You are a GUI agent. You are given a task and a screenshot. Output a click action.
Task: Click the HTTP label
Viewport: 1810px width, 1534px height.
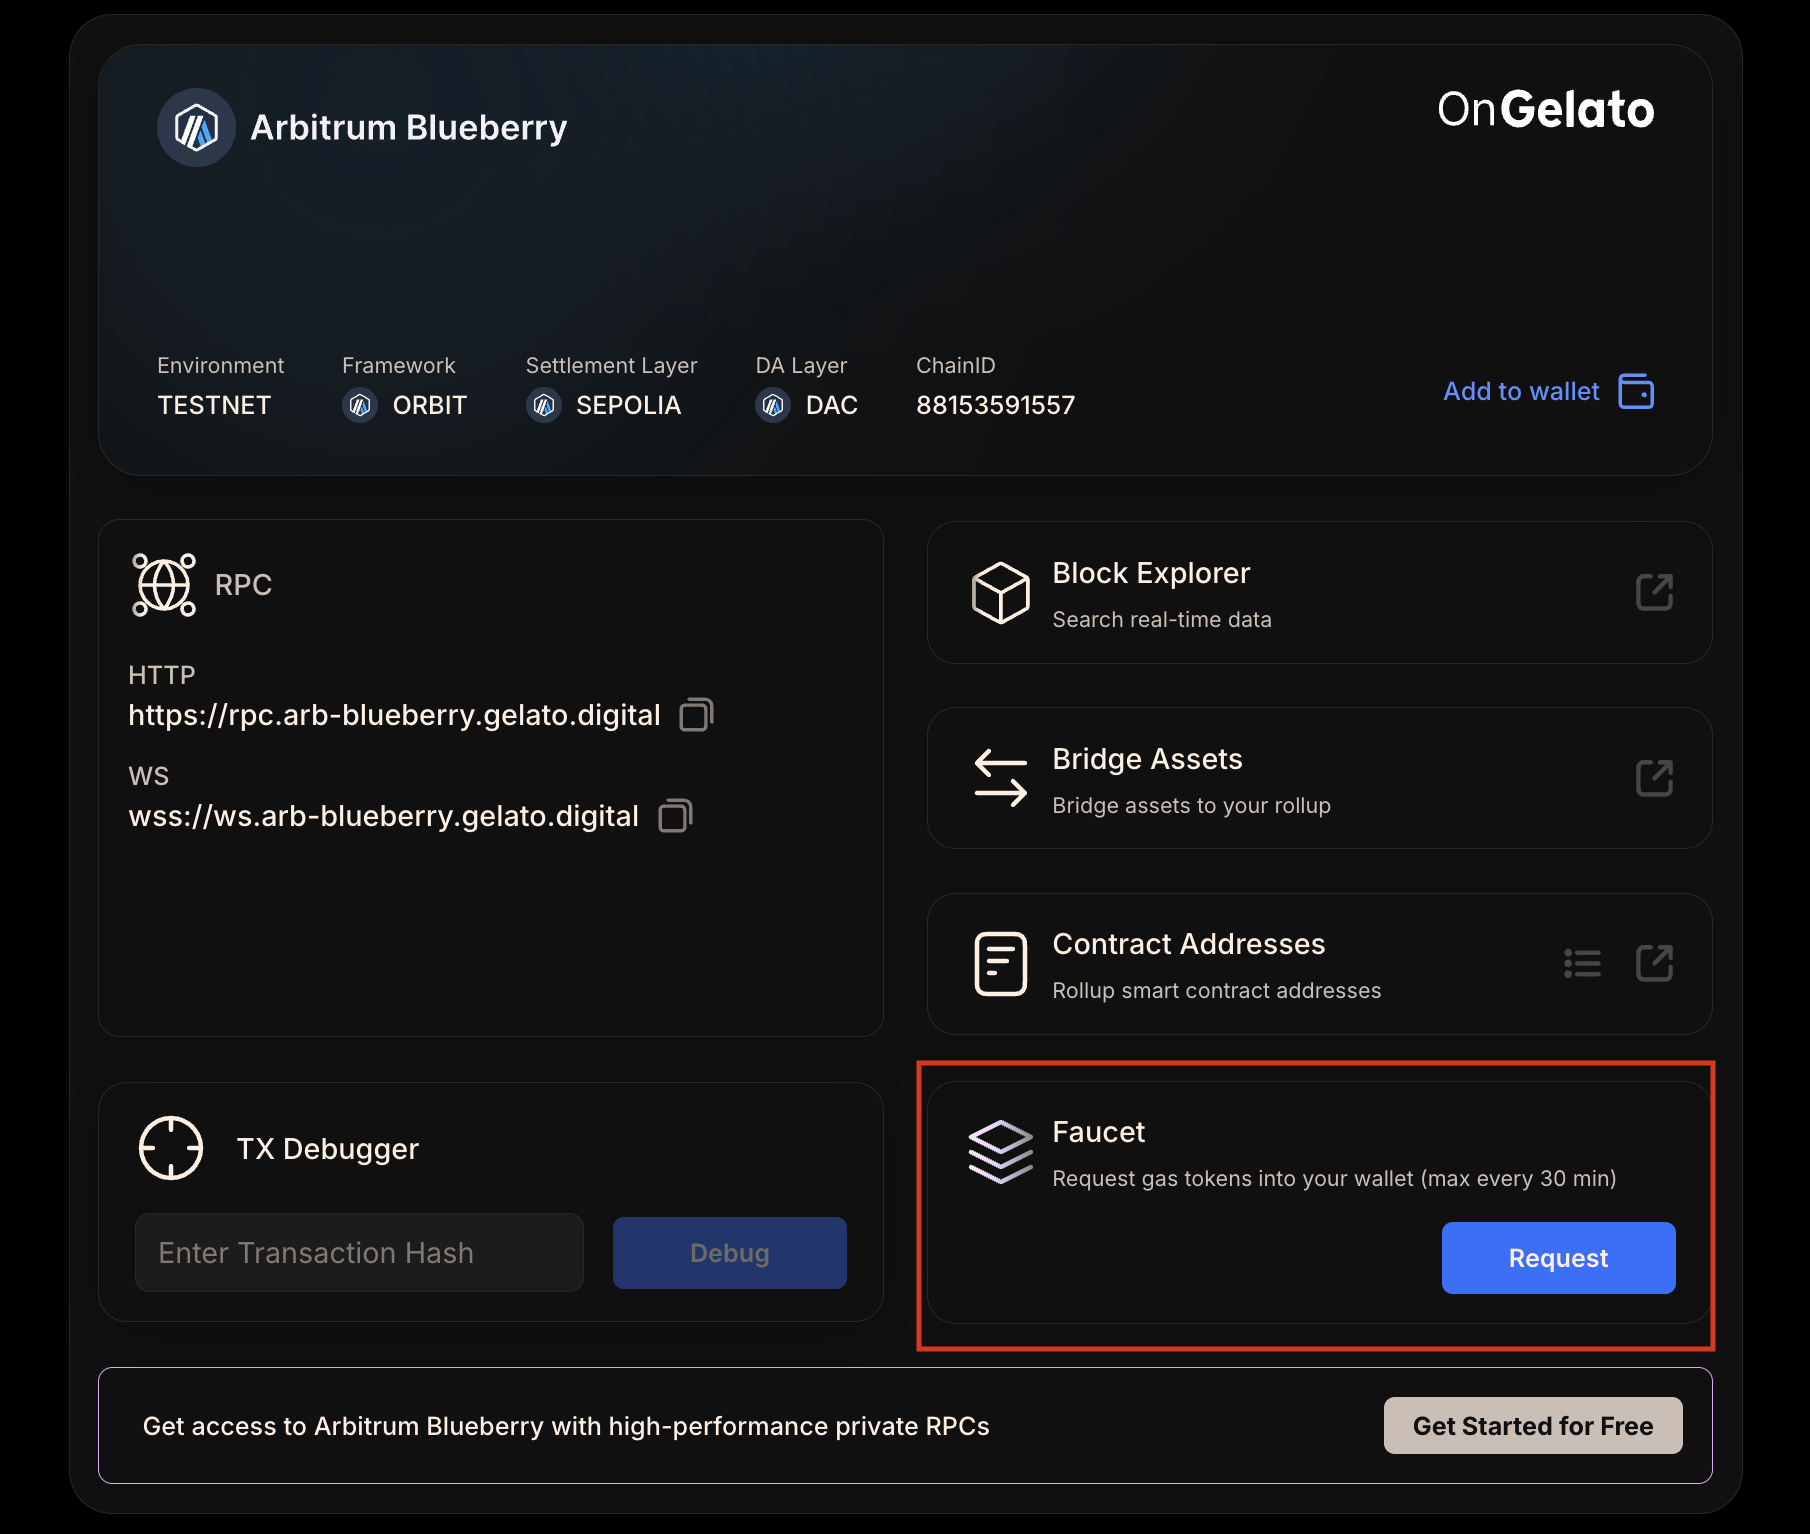pos(162,675)
